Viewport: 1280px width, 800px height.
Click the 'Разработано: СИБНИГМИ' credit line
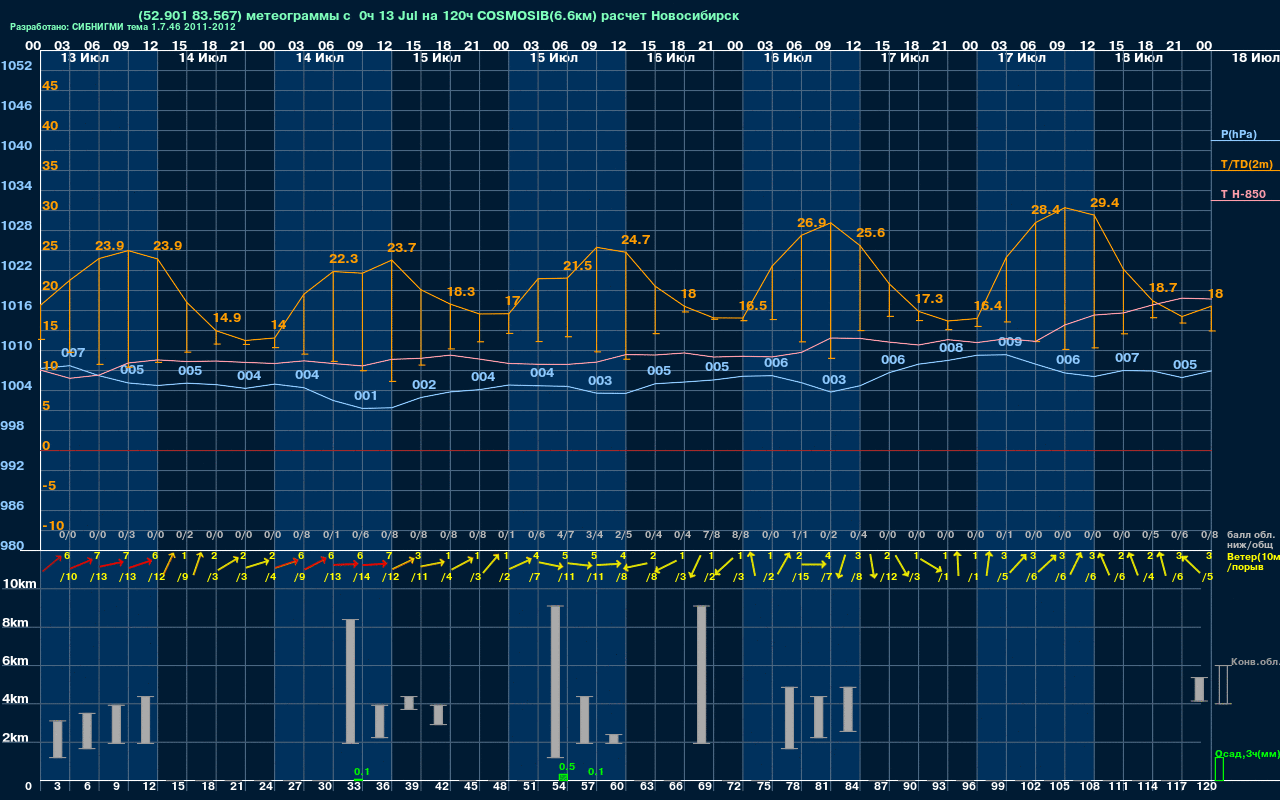[123, 28]
